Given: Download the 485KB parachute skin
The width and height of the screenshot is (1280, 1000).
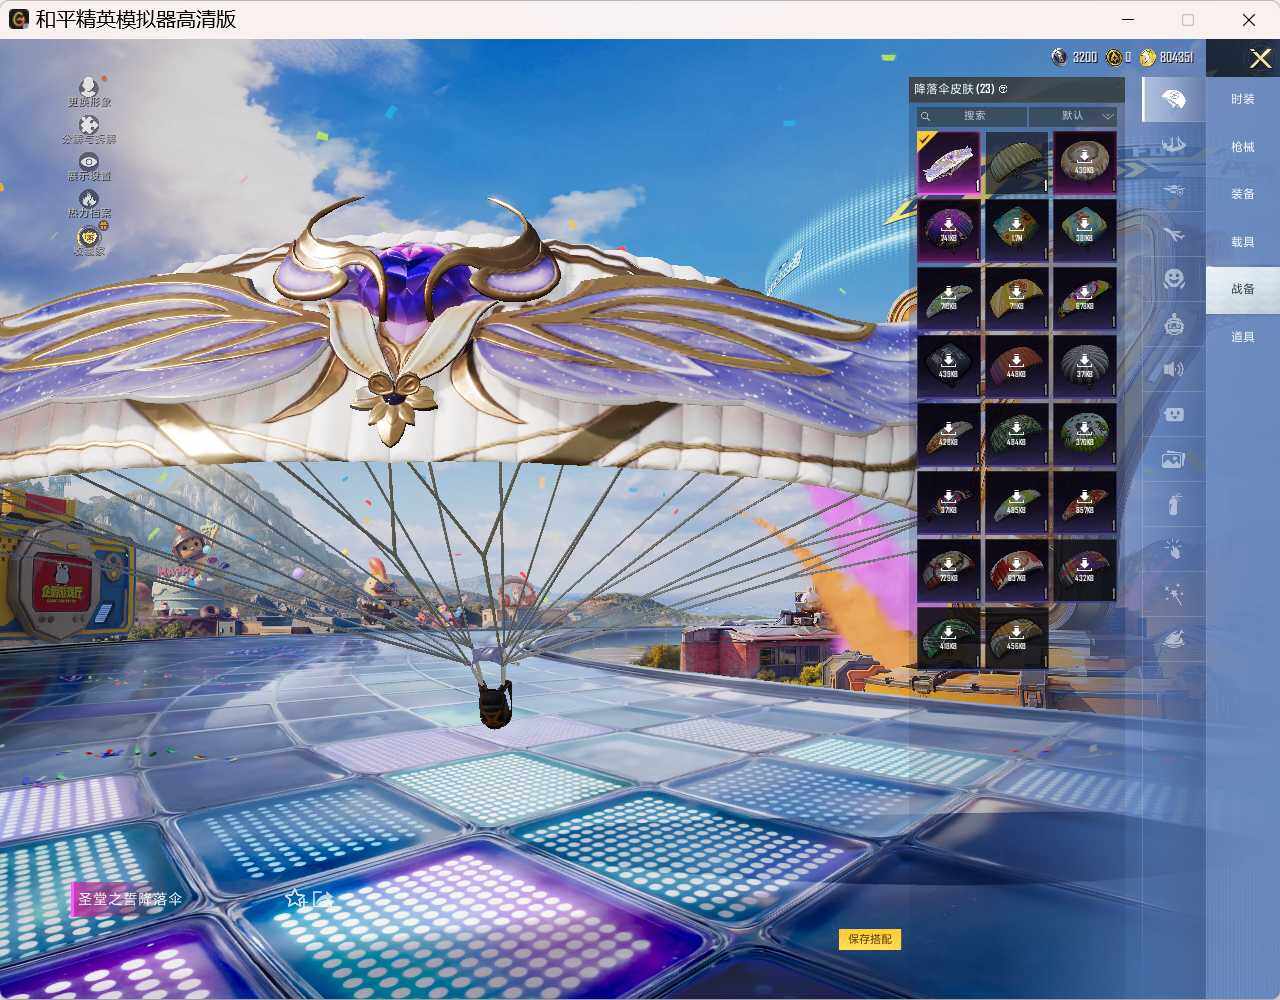Looking at the screenshot, I should [x=1016, y=502].
